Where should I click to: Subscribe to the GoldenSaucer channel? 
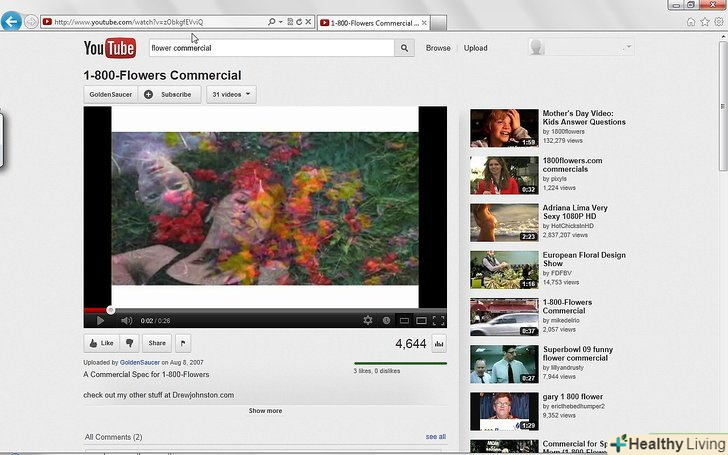point(169,94)
